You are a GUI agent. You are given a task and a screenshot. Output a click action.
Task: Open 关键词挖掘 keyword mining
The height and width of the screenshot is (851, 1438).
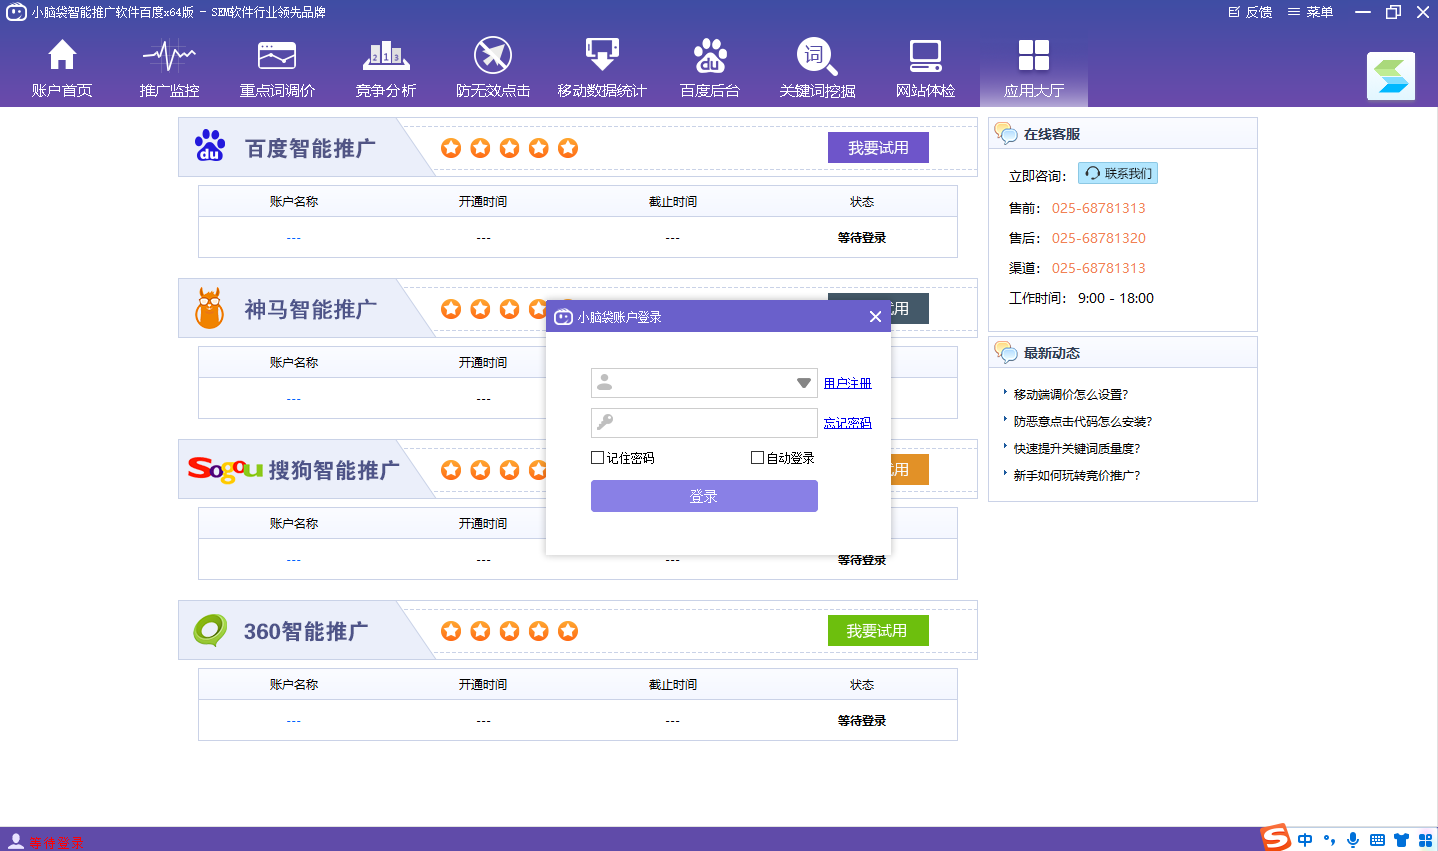(817, 69)
